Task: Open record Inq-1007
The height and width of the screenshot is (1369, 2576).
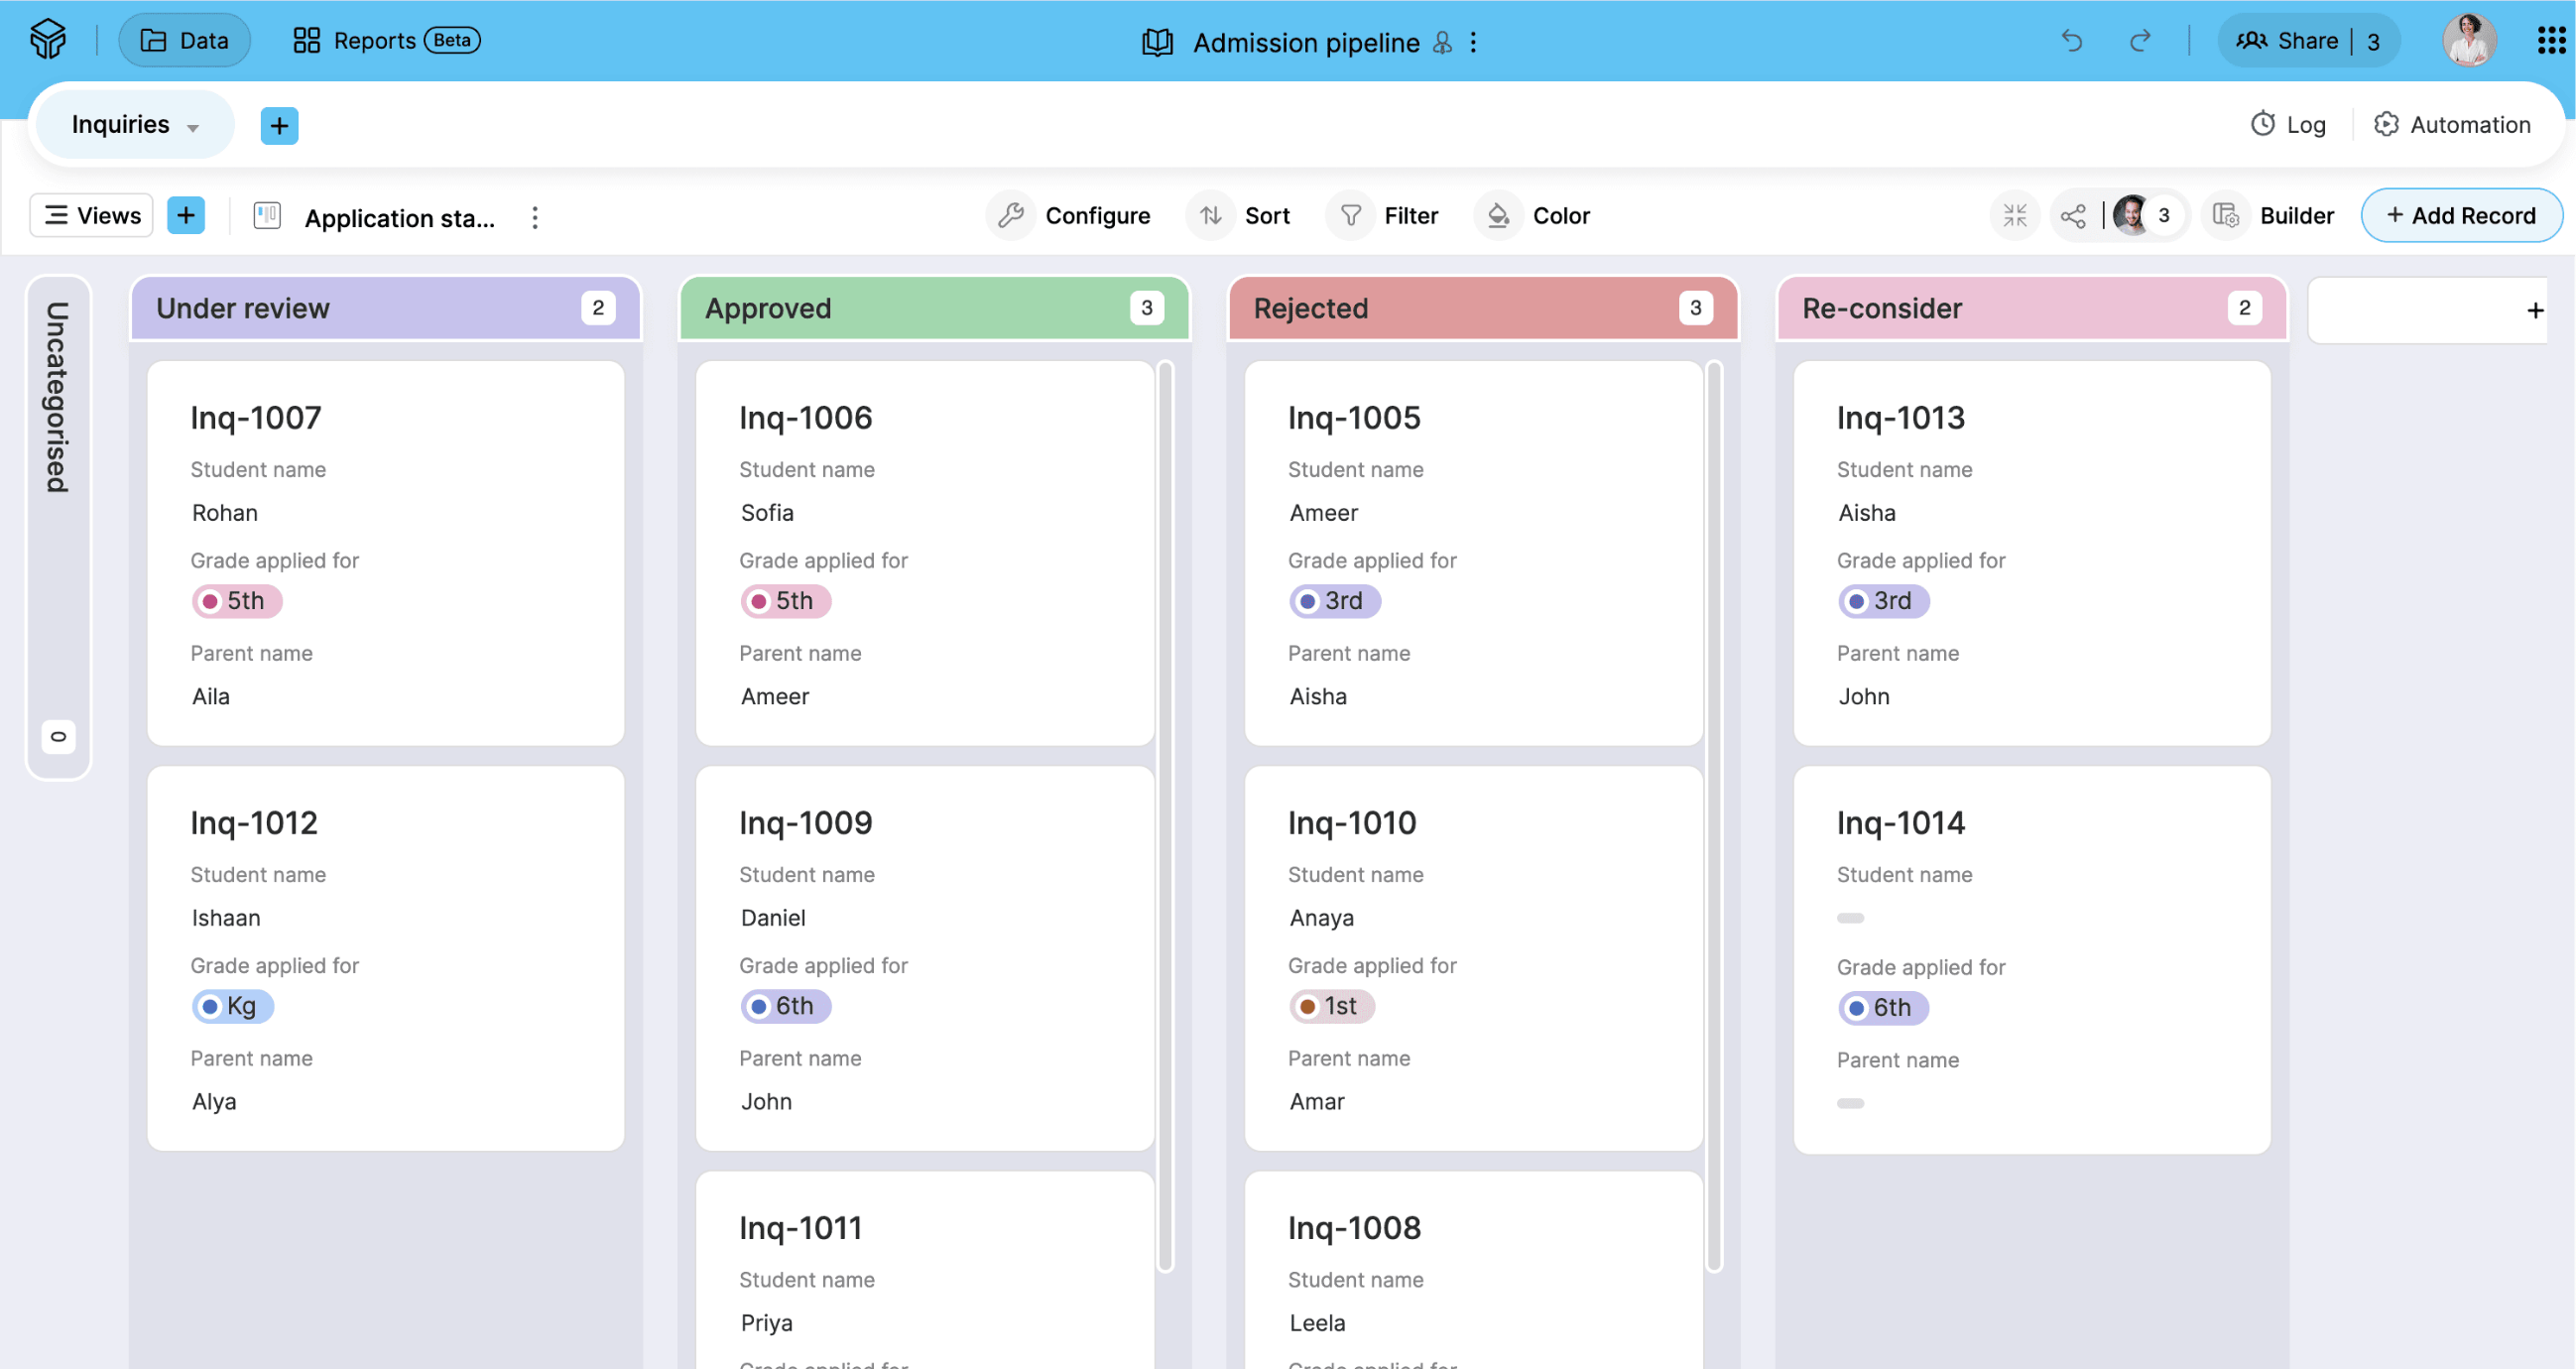Action: tap(386, 553)
